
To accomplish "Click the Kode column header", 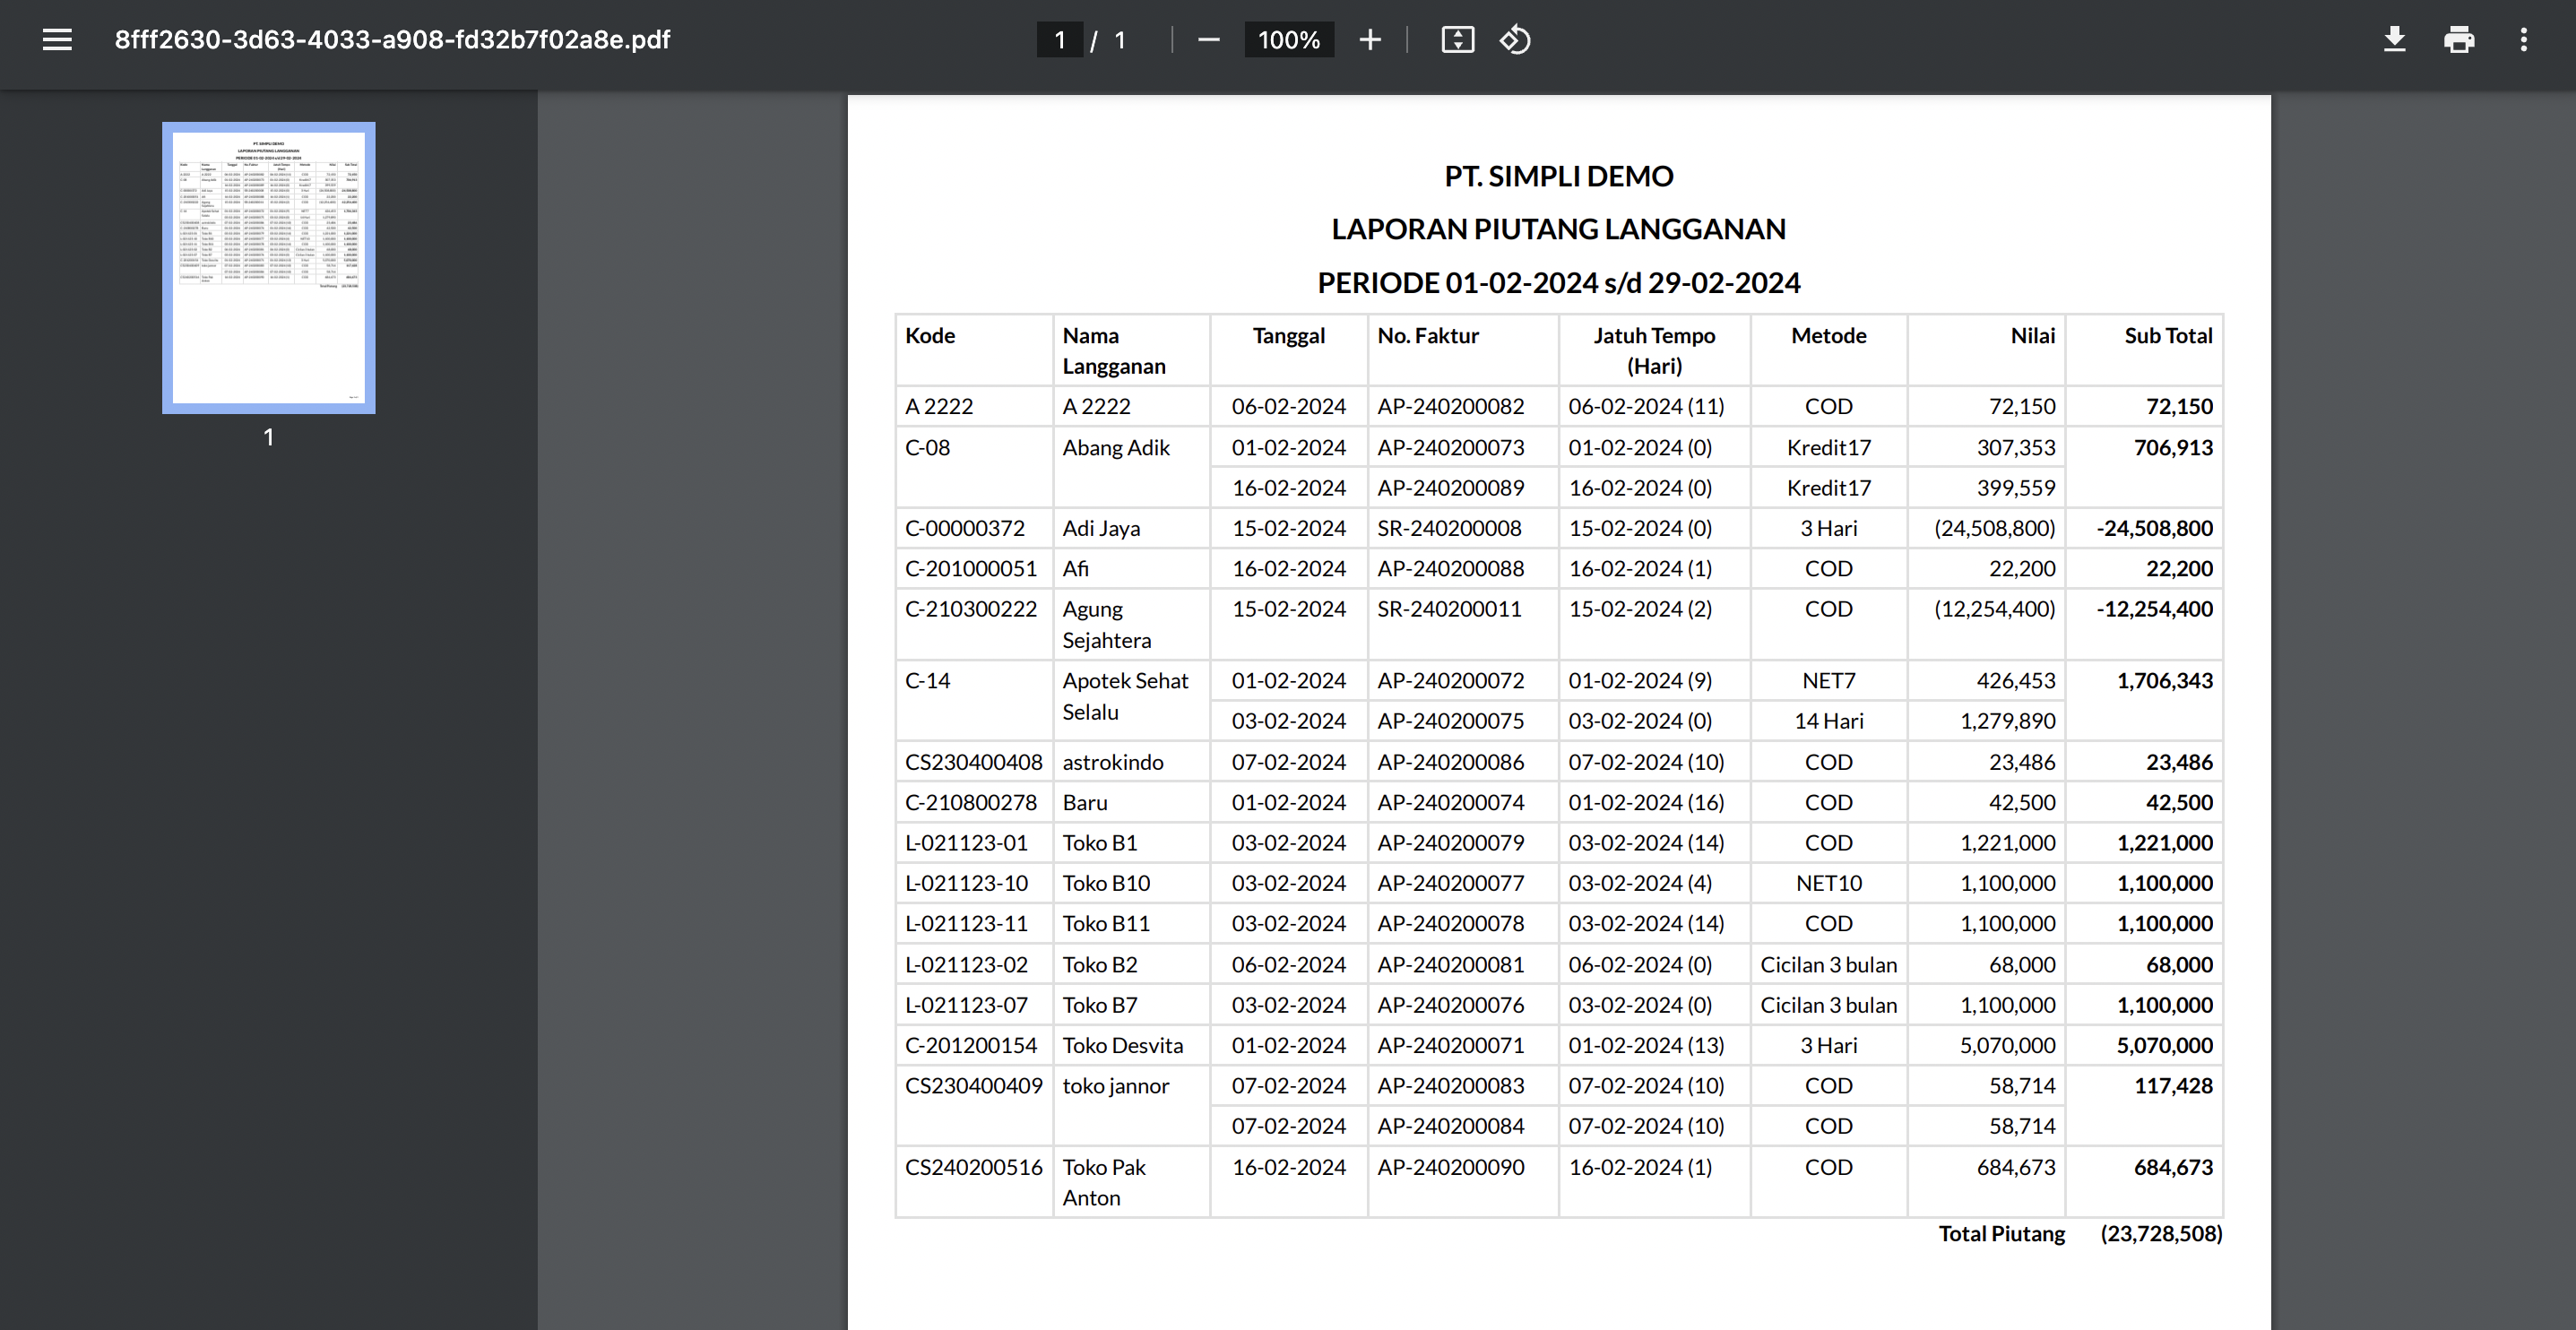I will 930,336.
